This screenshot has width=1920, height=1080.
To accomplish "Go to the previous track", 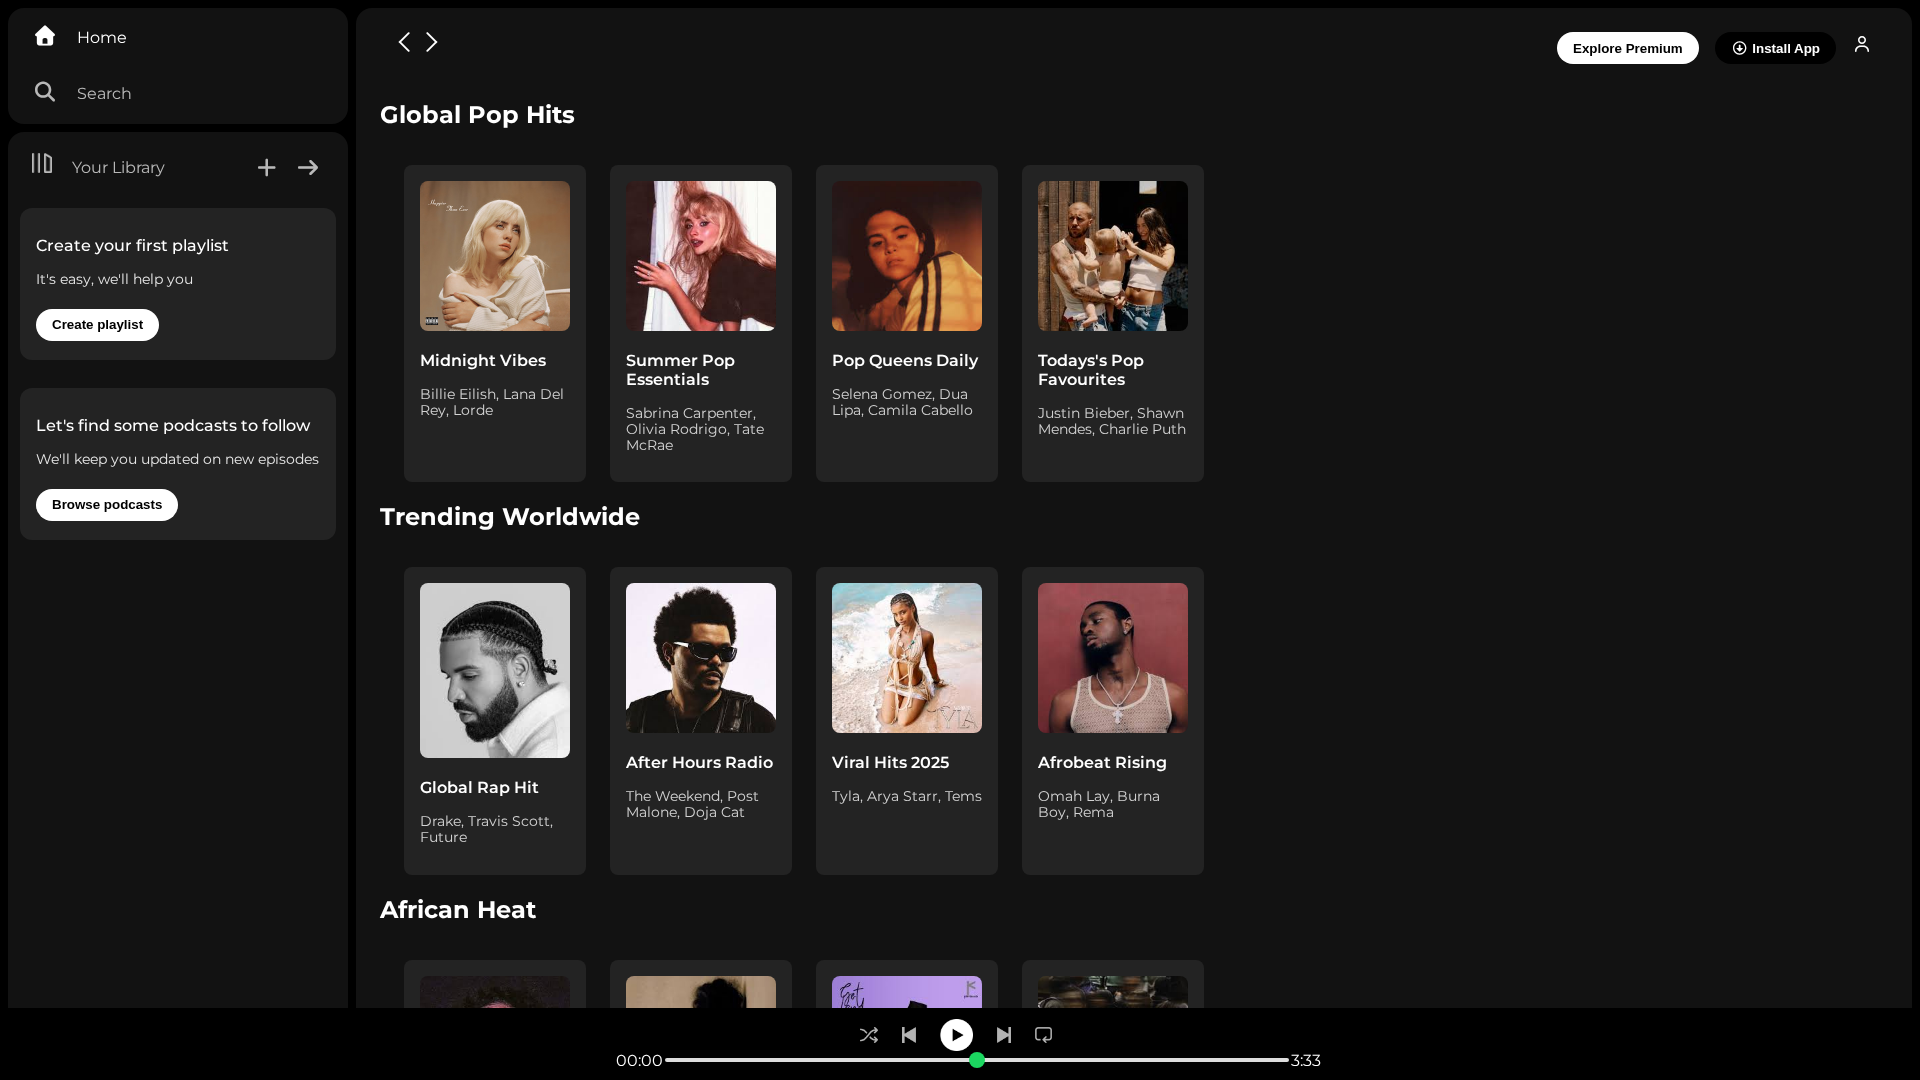I will point(909,1035).
